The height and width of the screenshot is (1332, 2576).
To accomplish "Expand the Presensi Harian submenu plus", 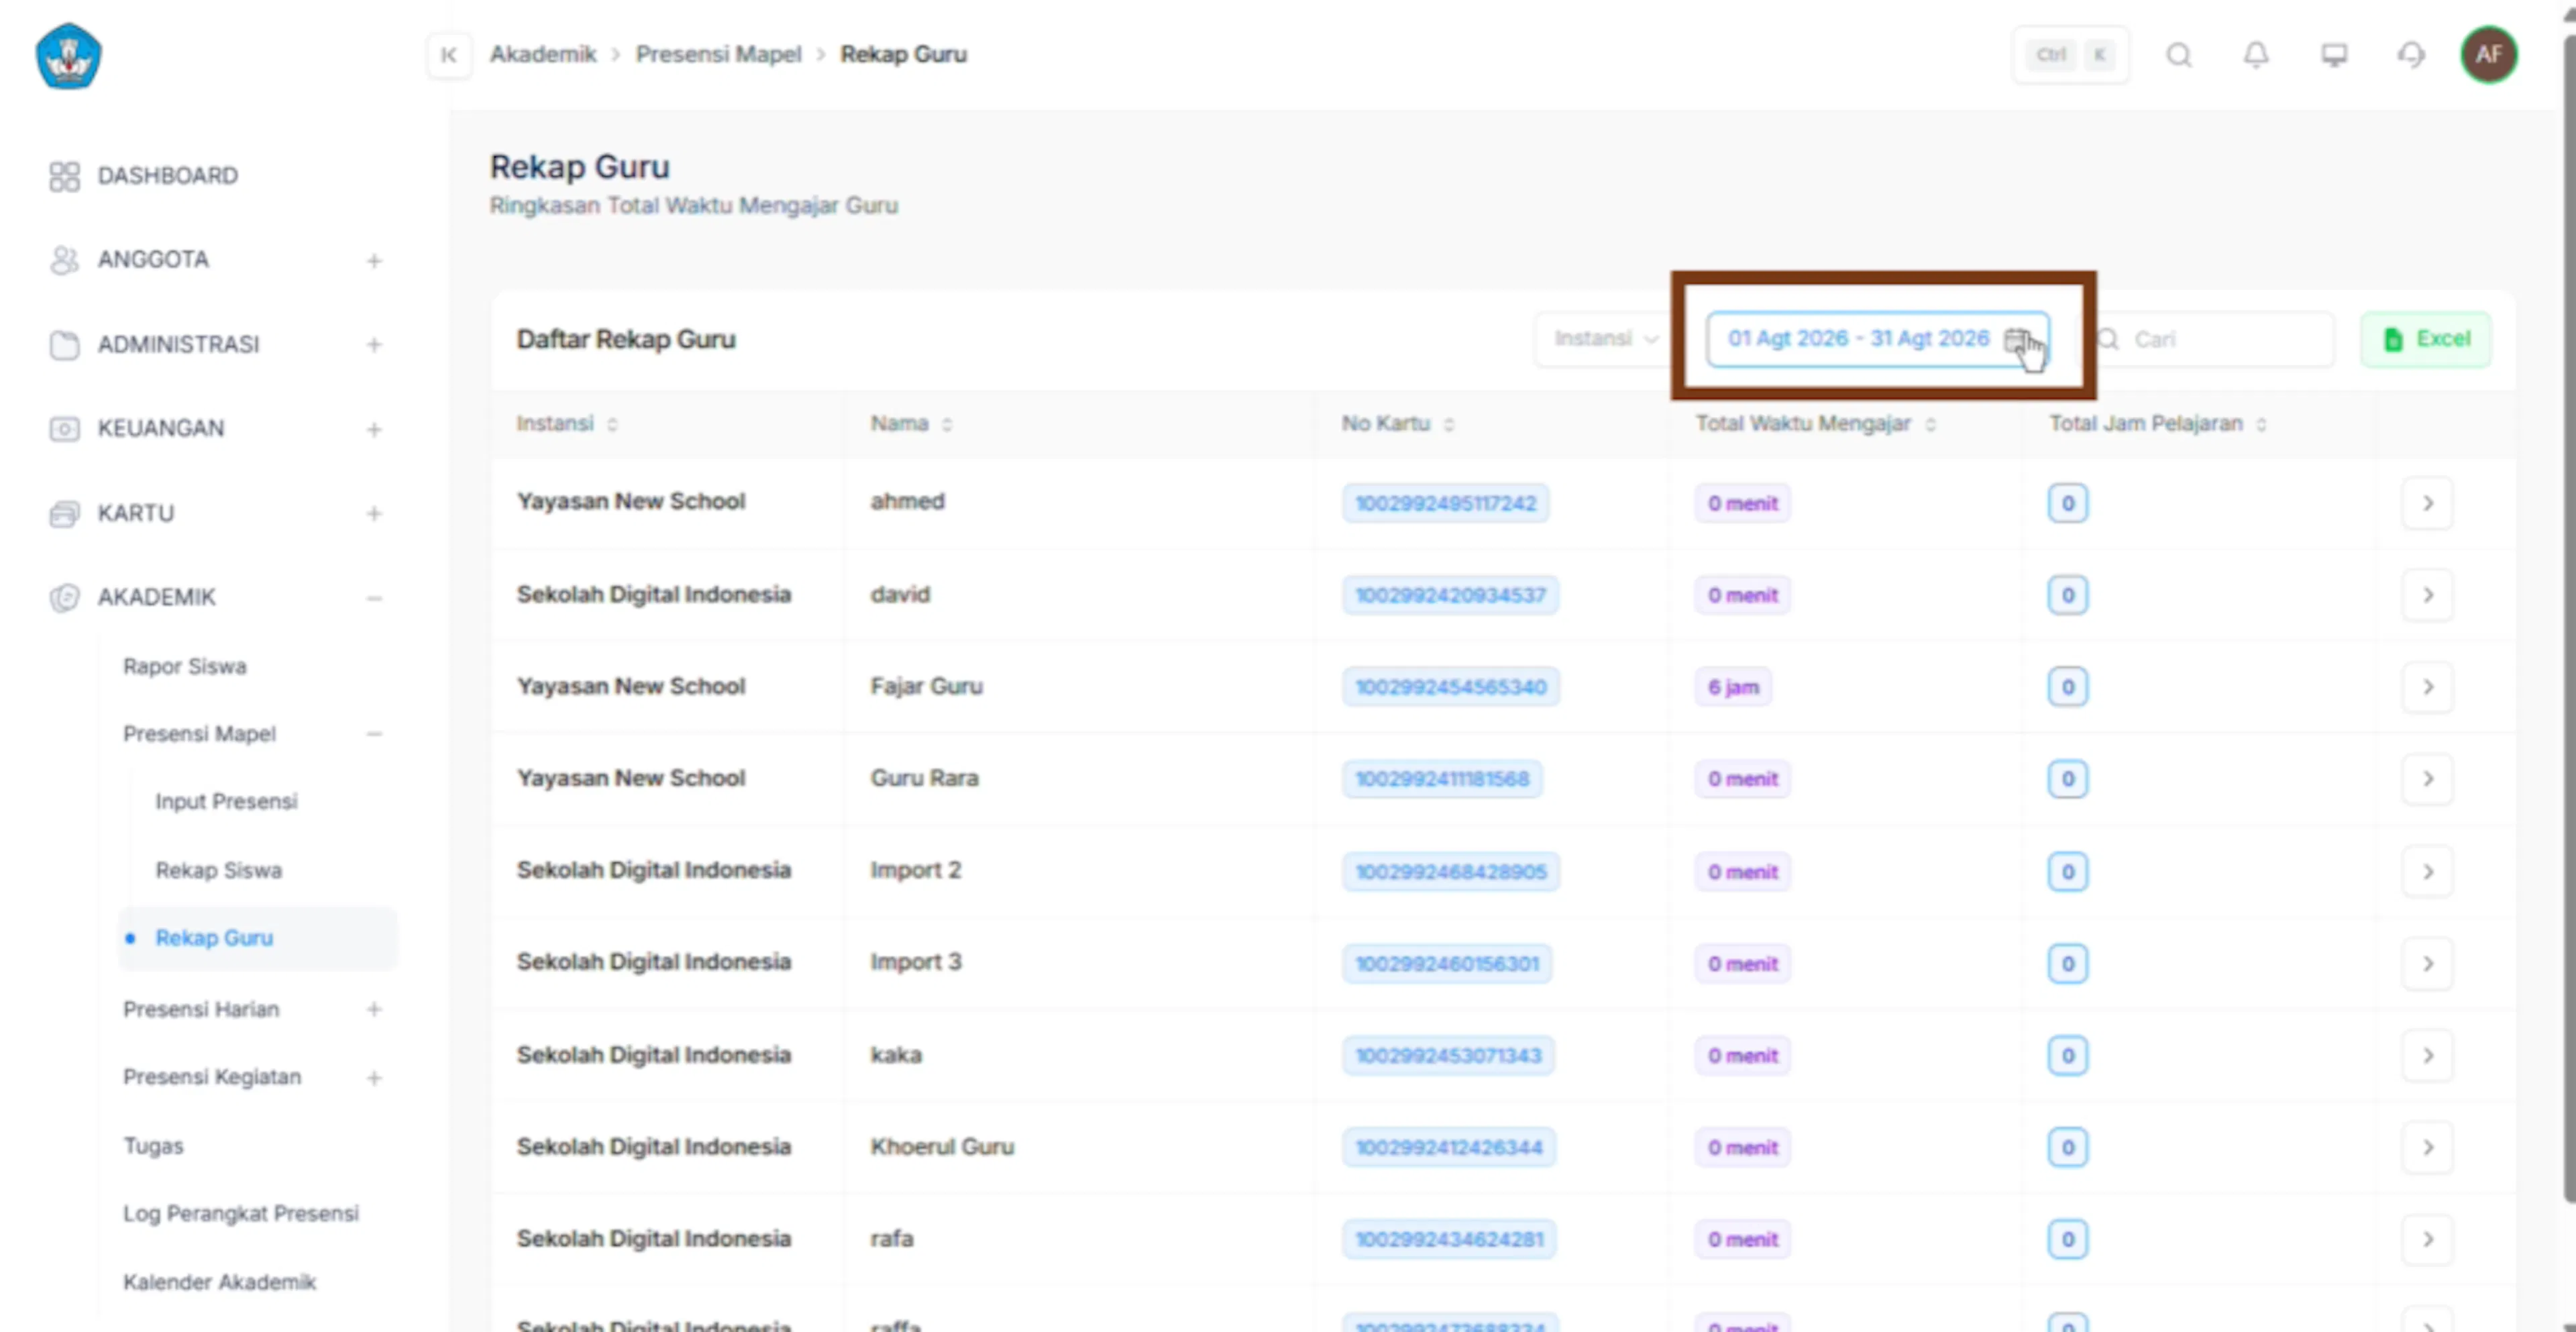I will point(374,1010).
